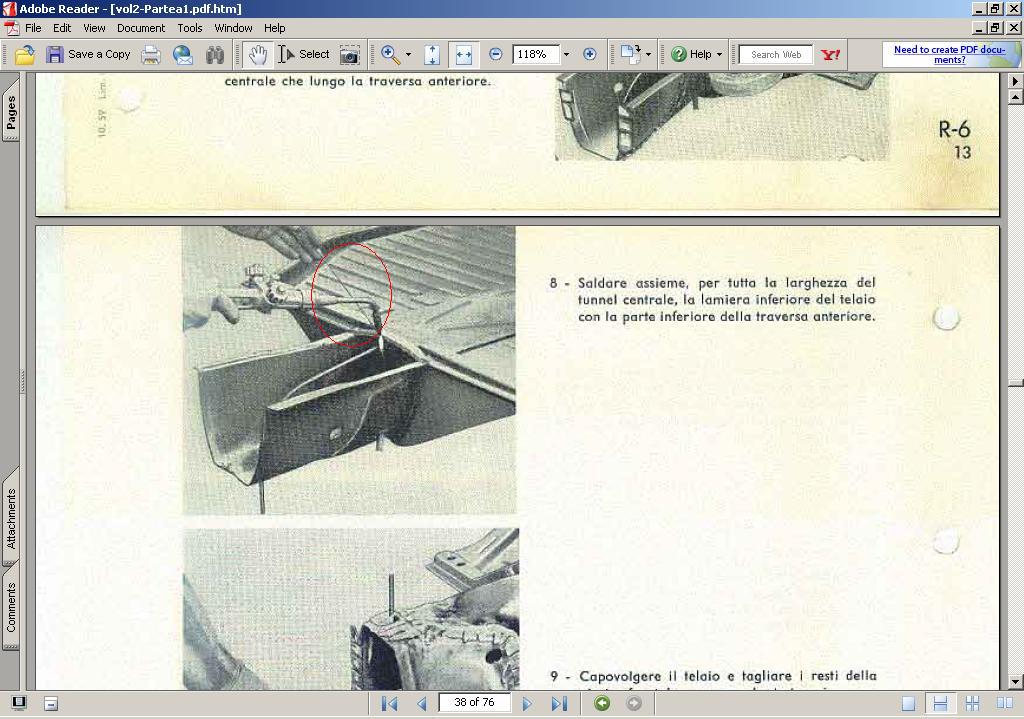Screen dimensions: 1024x719
Task: Click the Open file folder icon
Action: [x=24, y=55]
